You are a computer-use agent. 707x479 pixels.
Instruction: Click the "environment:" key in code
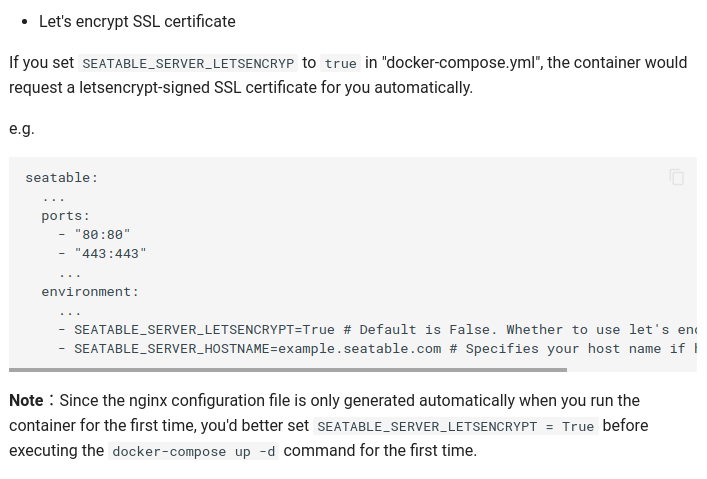tap(90, 291)
